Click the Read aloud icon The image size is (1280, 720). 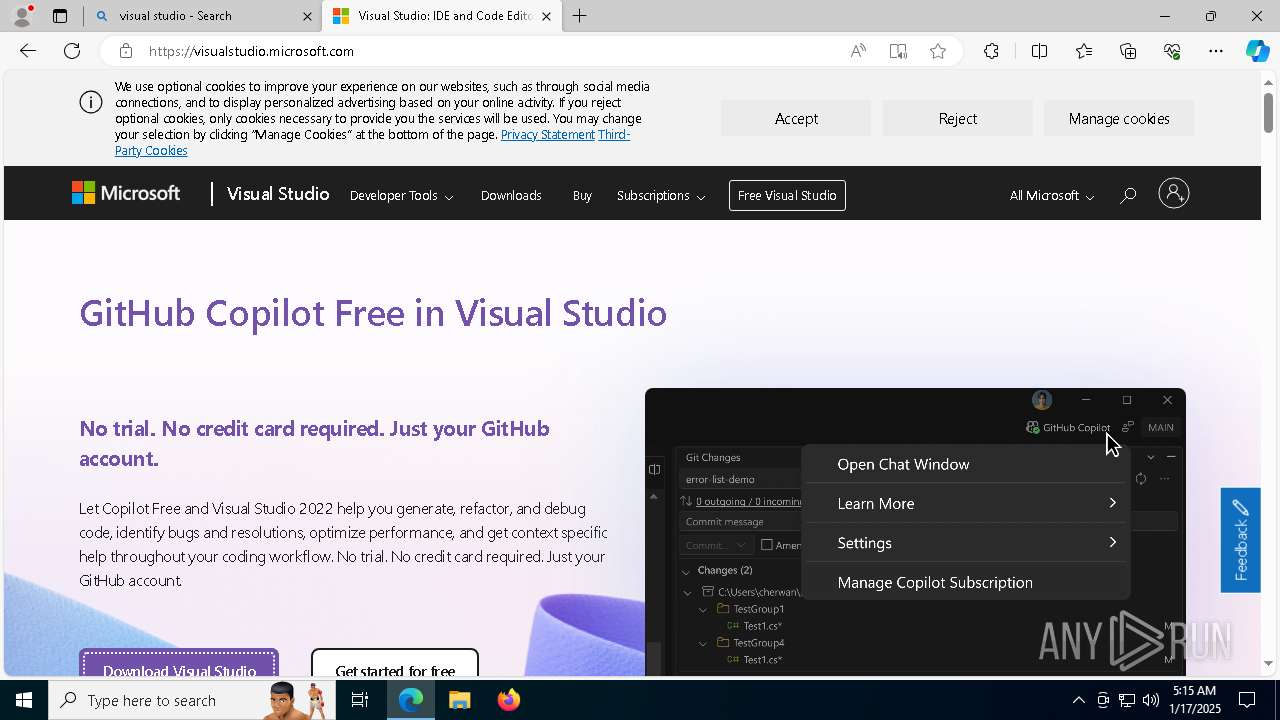pos(858,51)
